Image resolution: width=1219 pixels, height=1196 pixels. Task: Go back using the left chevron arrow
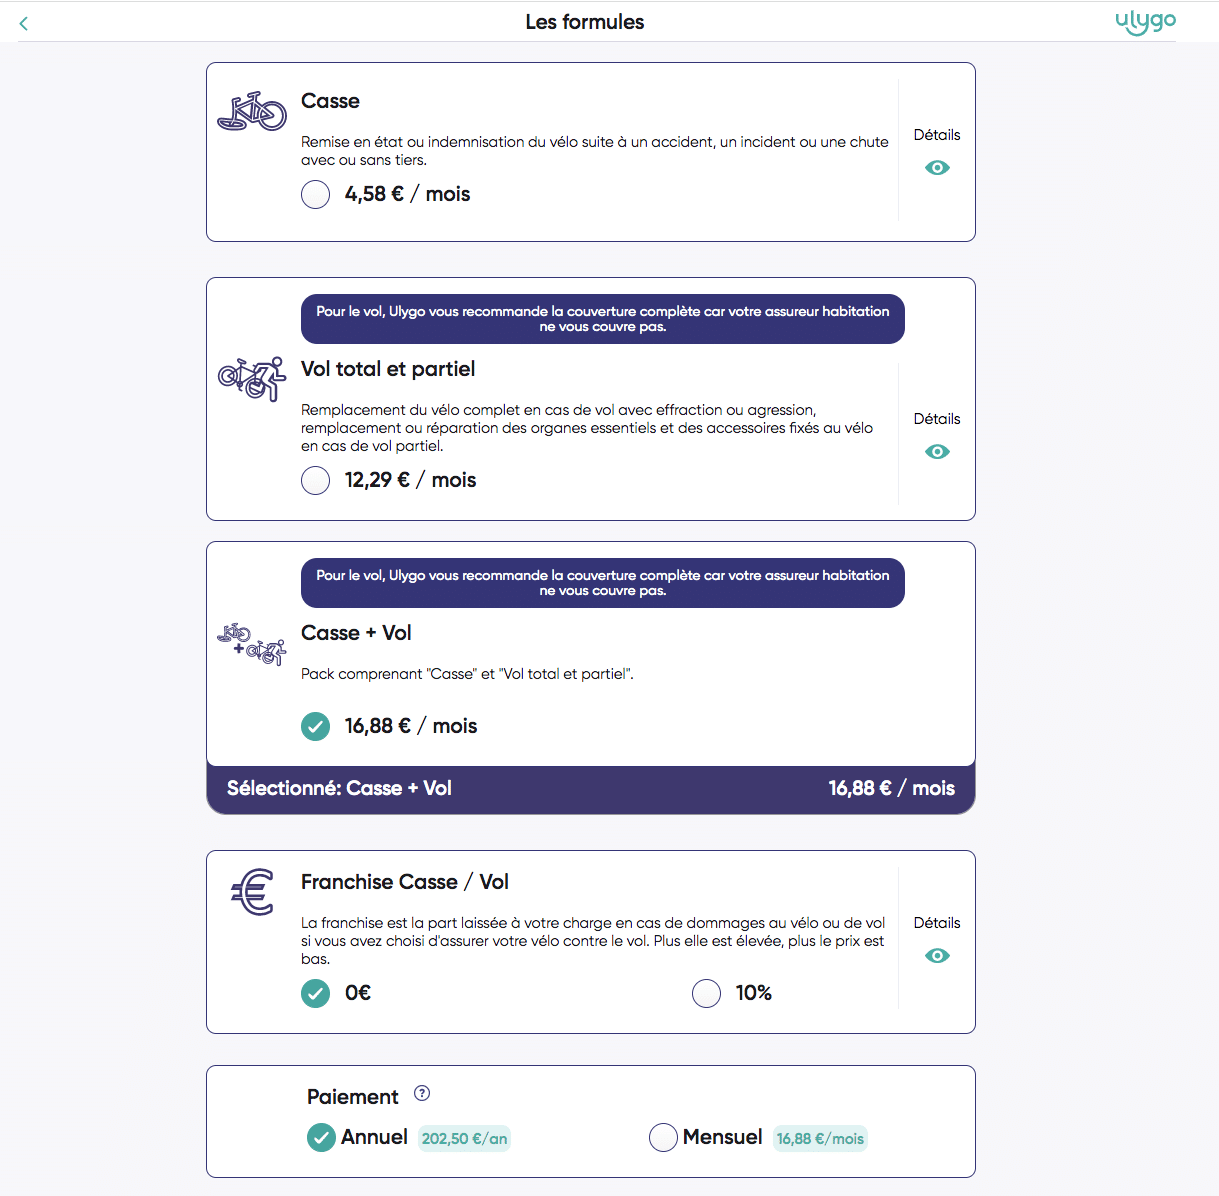coord(24,23)
